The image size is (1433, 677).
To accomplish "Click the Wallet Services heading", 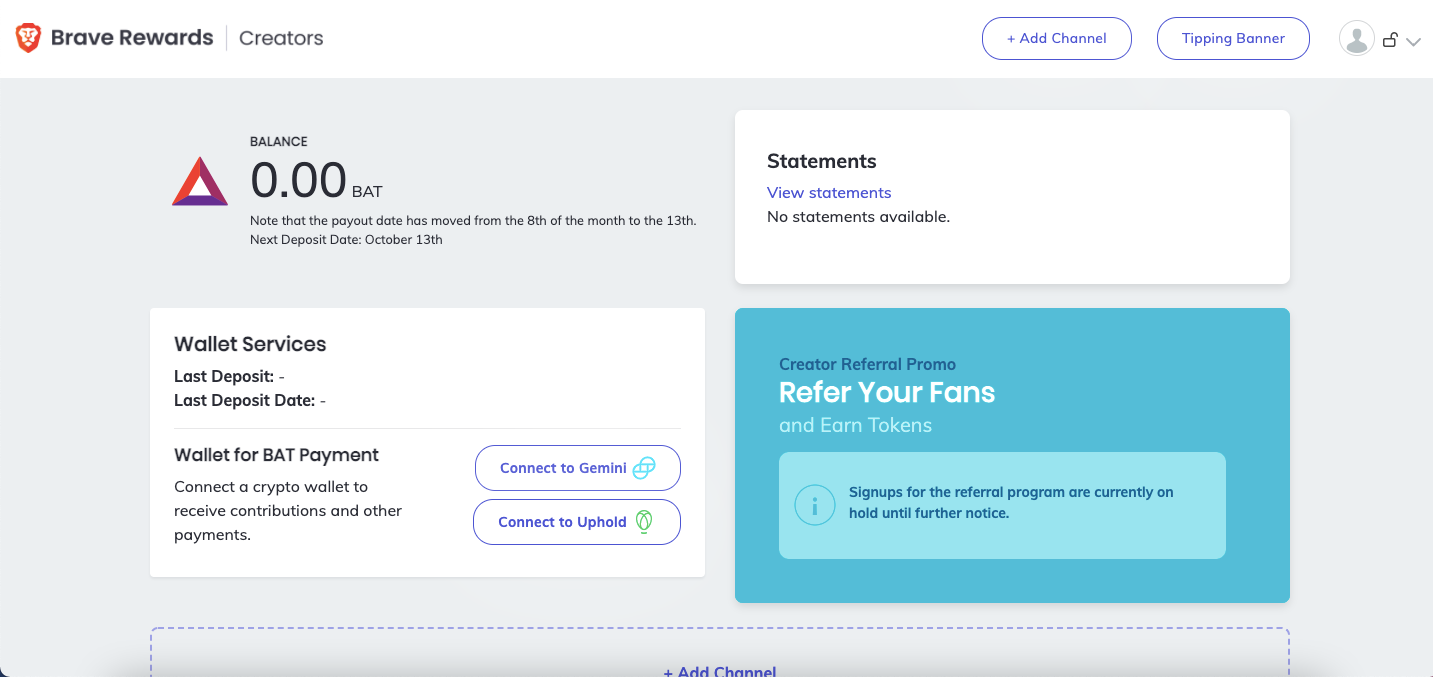I will click(x=250, y=344).
